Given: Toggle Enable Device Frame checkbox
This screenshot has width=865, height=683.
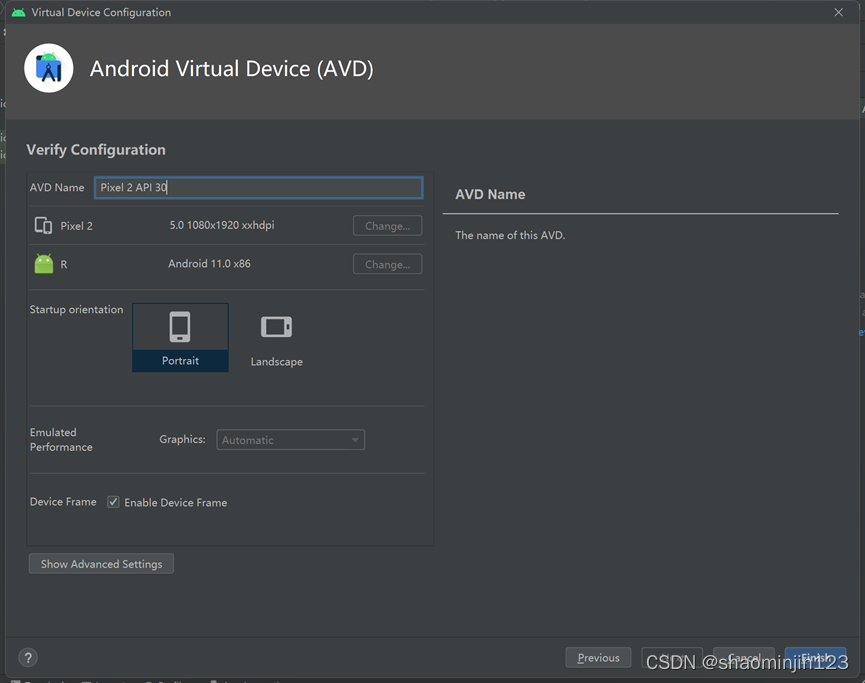Looking at the screenshot, I should coord(113,502).
